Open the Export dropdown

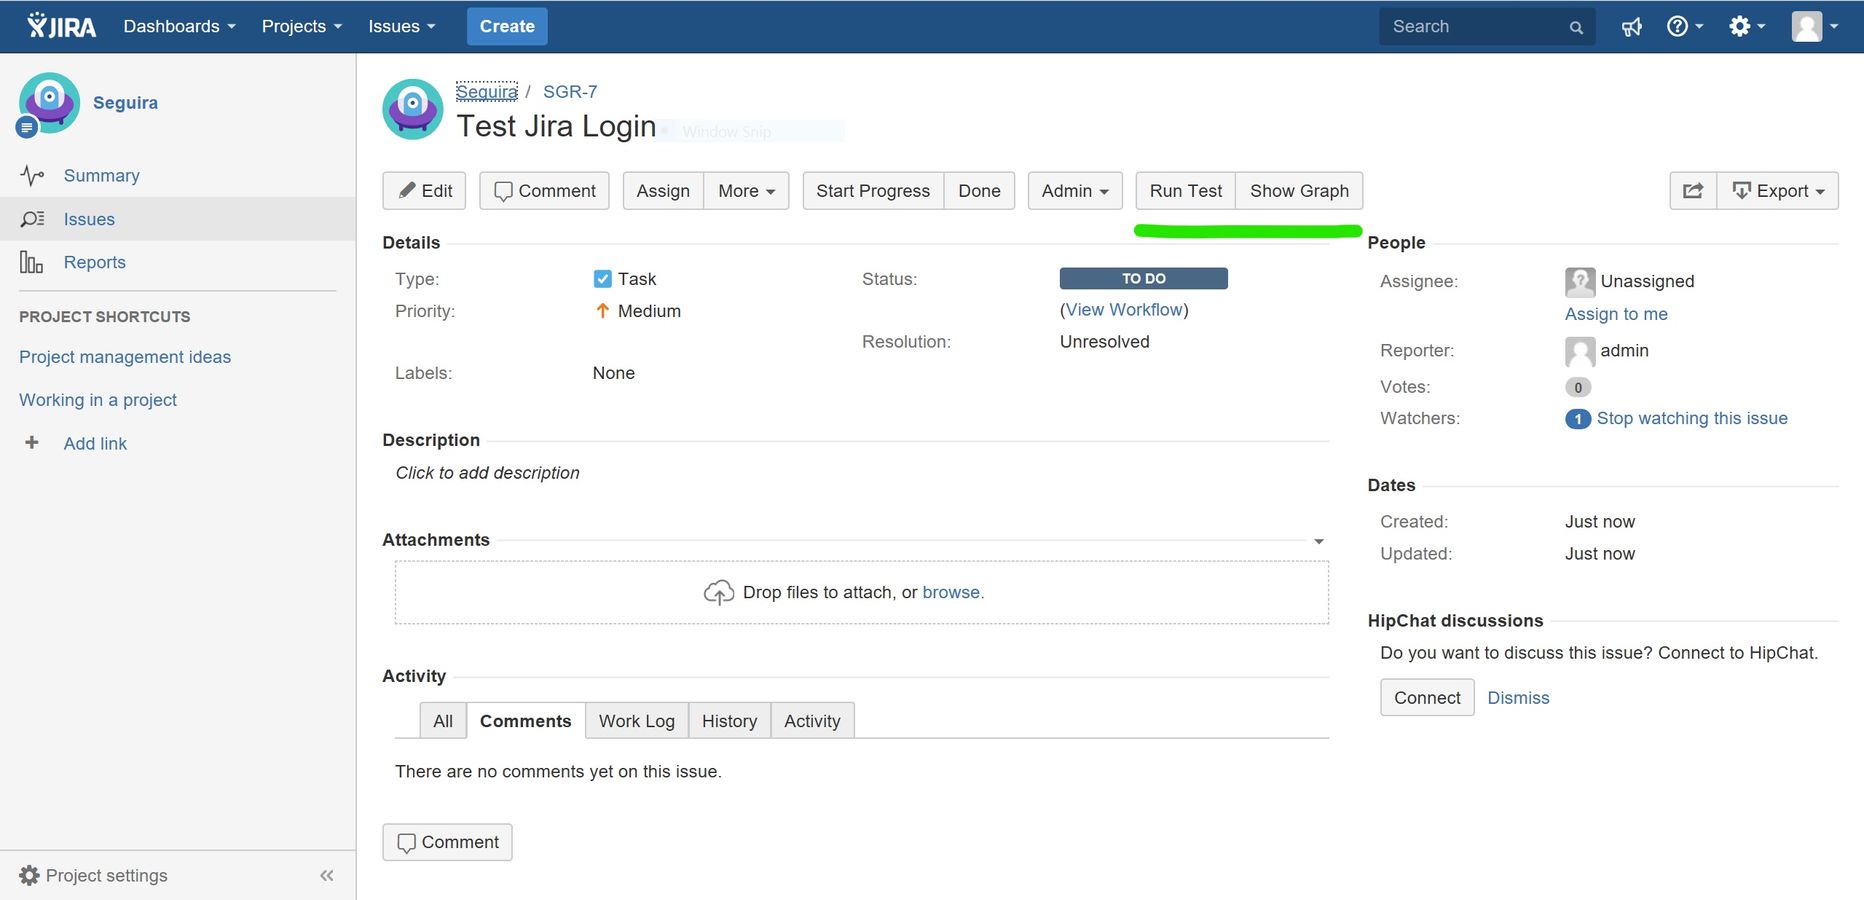pyautogui.click(x=1778, y=191)
